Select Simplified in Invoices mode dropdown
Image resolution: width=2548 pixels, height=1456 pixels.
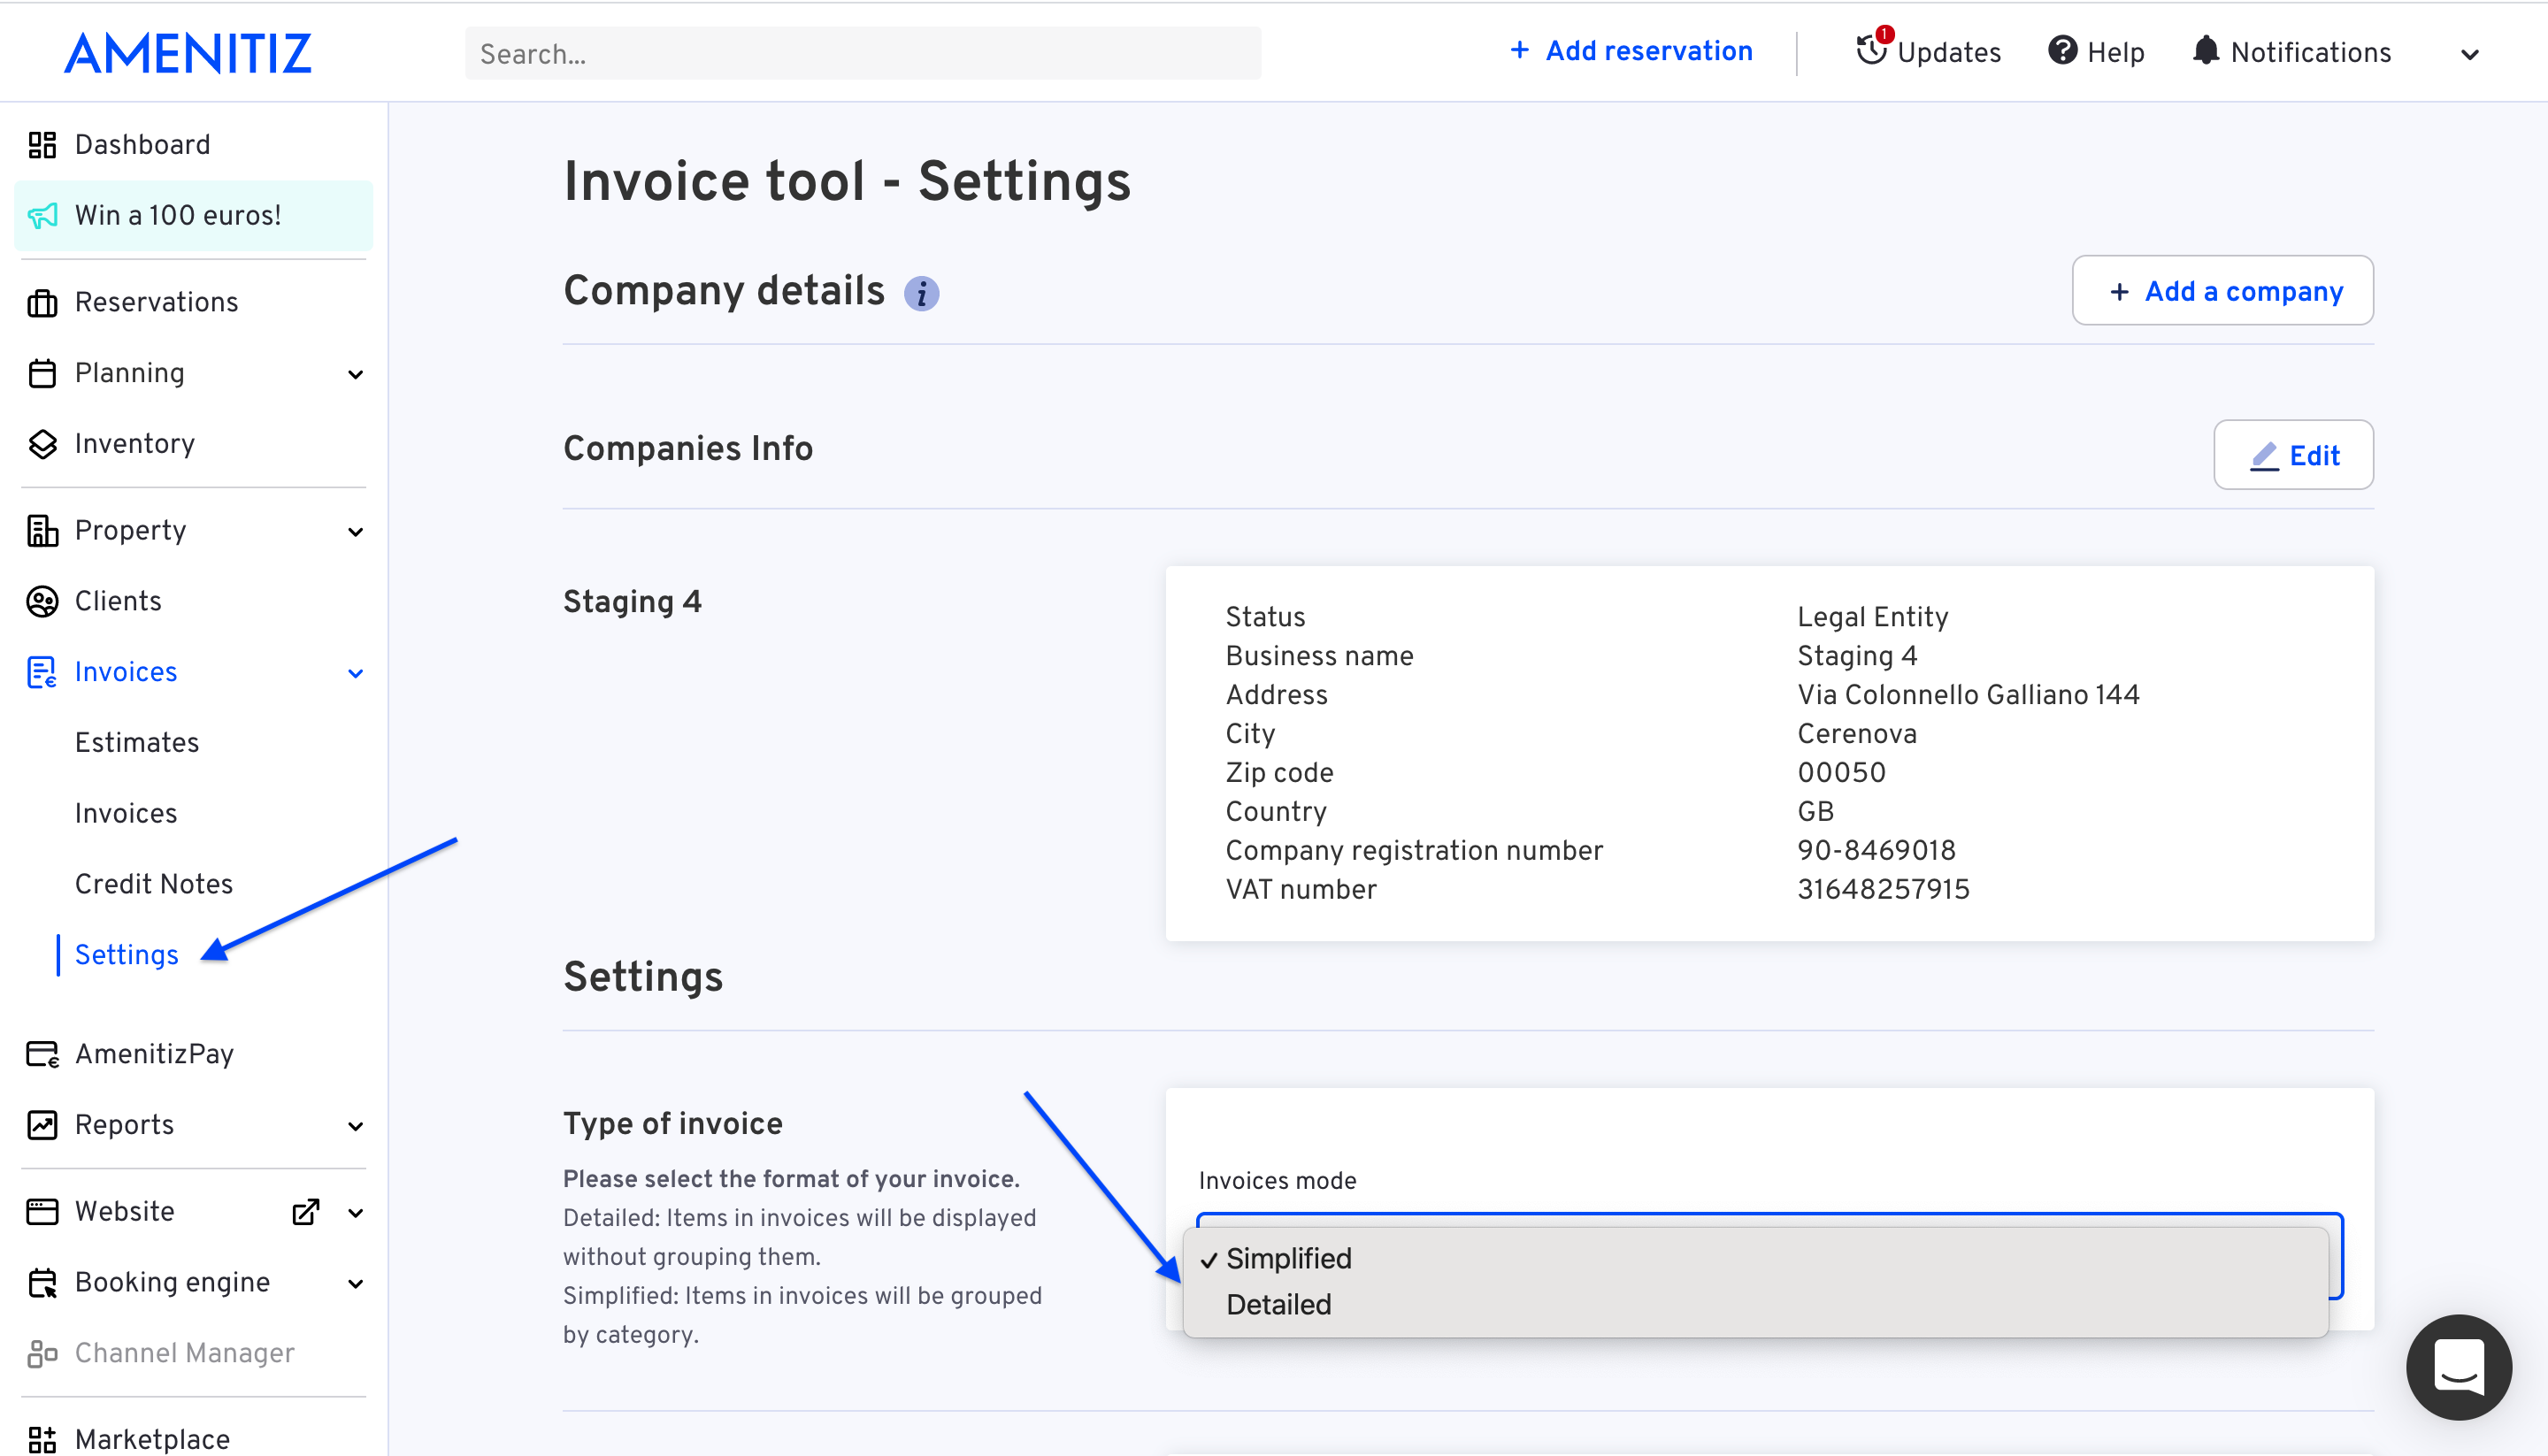point(1755,1258)
